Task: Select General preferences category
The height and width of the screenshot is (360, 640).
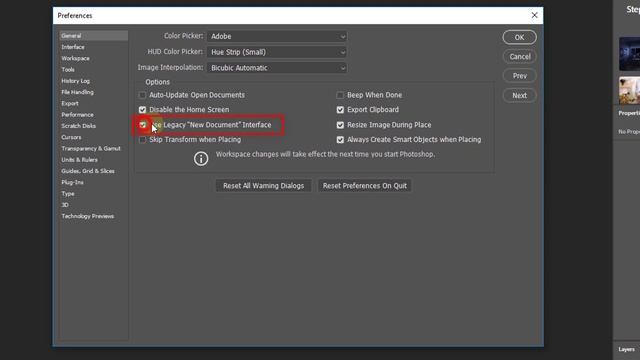Action: pos(93,36)
